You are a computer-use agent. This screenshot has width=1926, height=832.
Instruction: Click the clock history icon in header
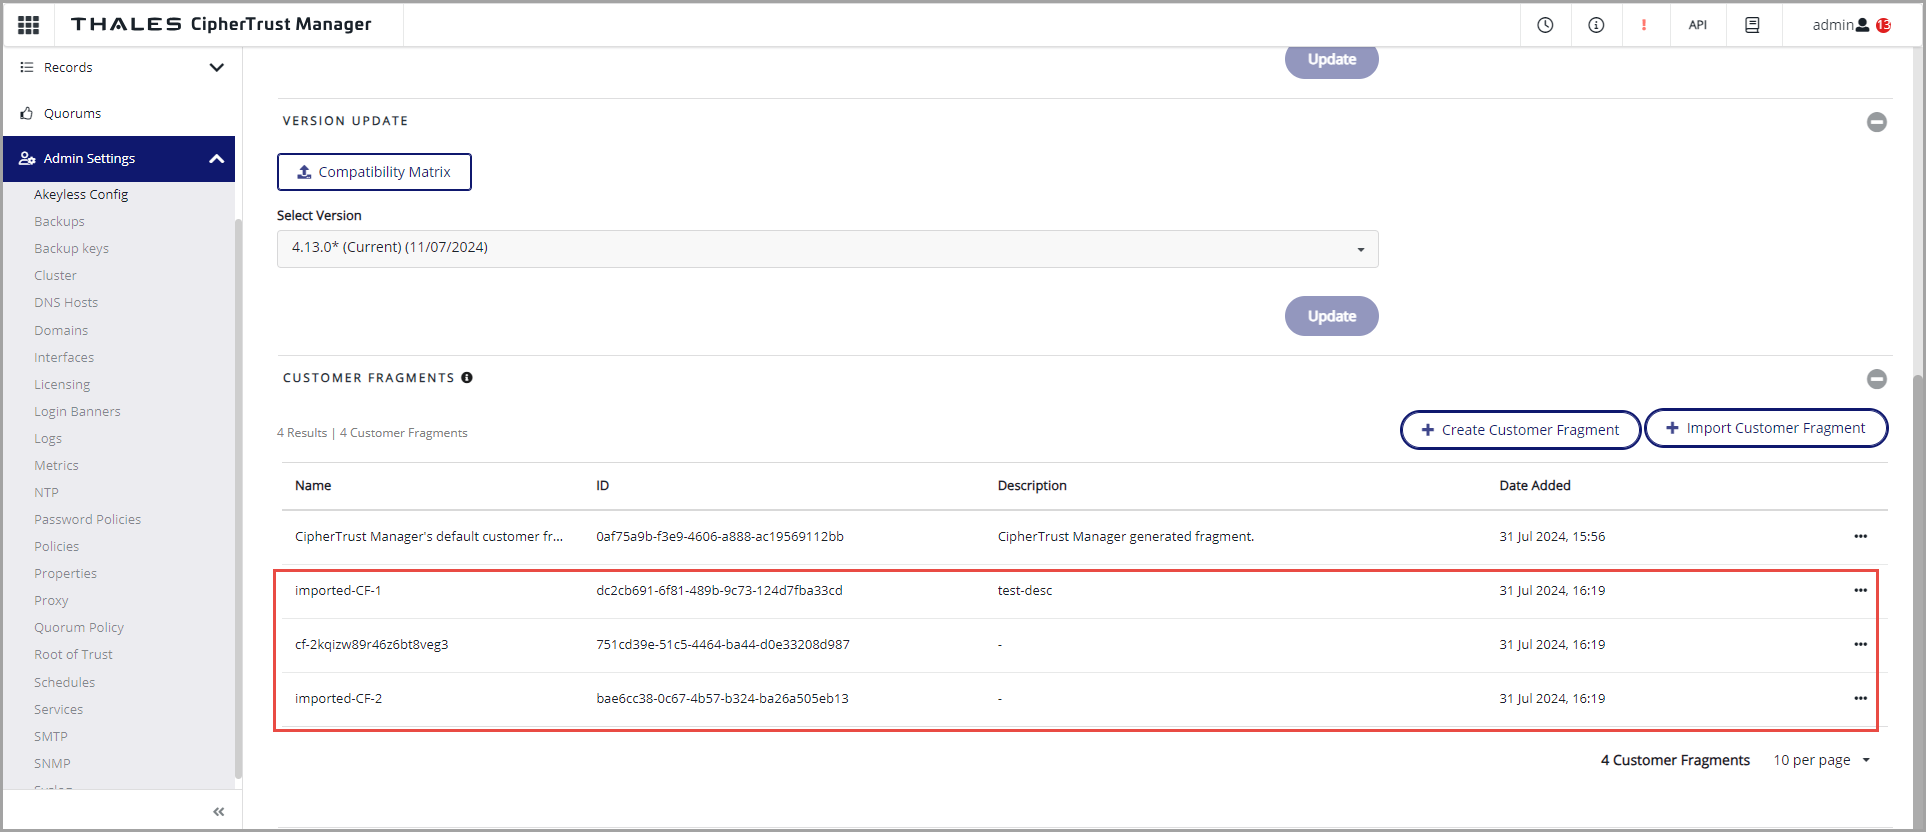(x=1545, y=25)
